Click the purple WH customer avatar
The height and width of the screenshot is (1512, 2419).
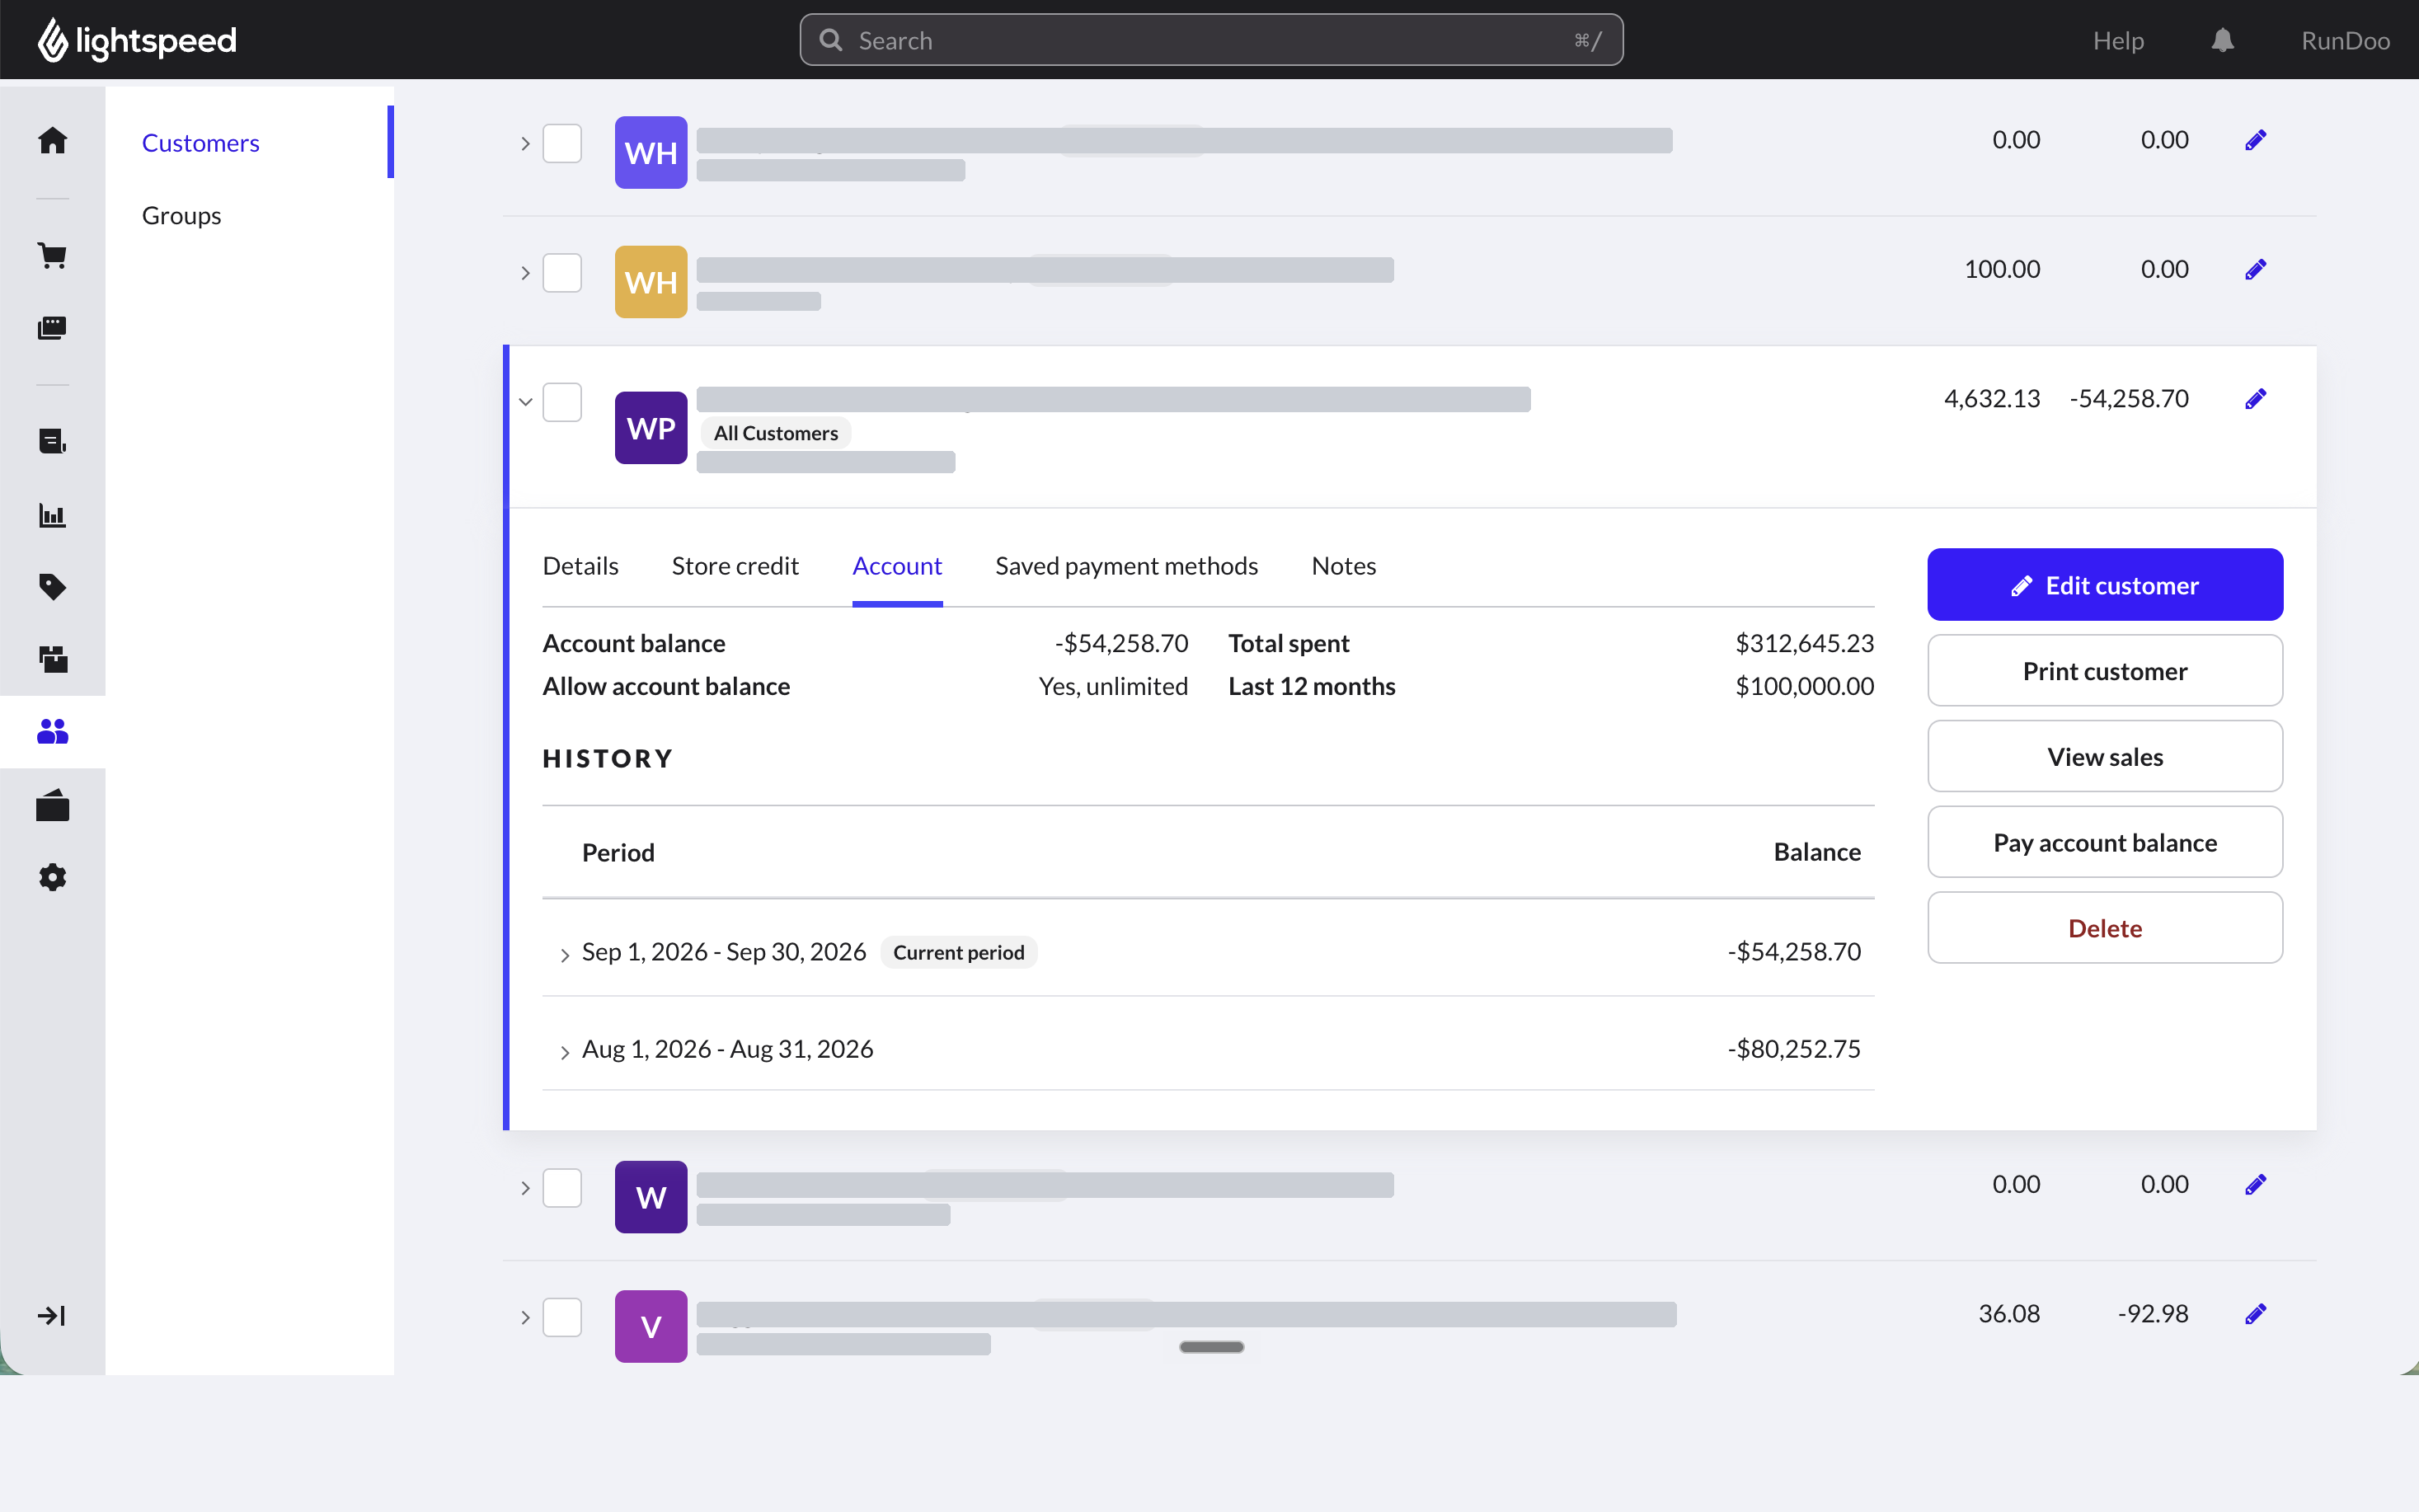pyautogui.click(x=651, y=153)
